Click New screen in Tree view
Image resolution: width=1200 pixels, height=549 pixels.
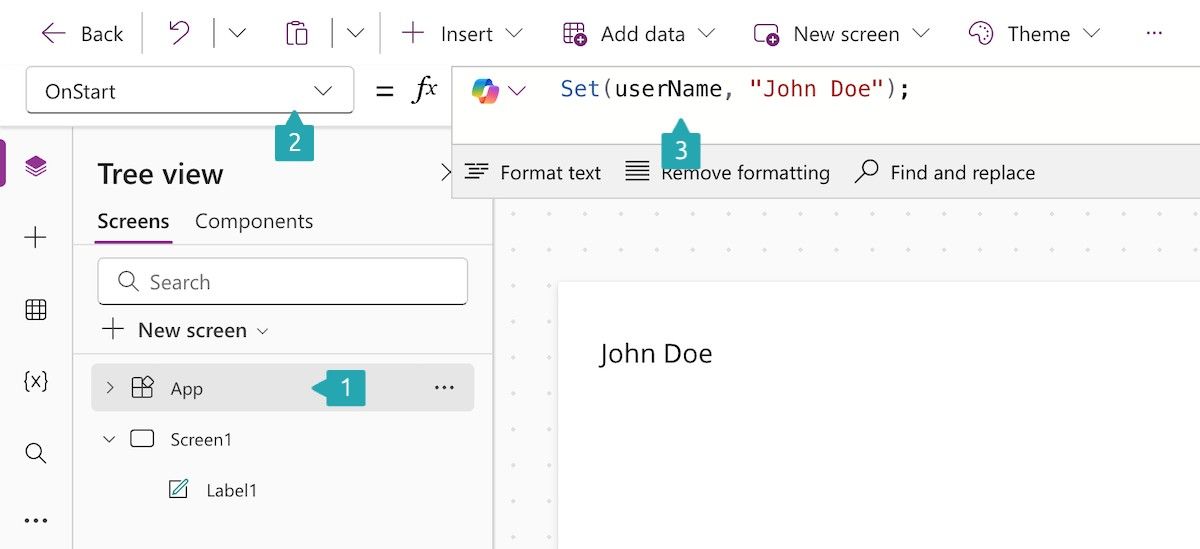point(186,330)
